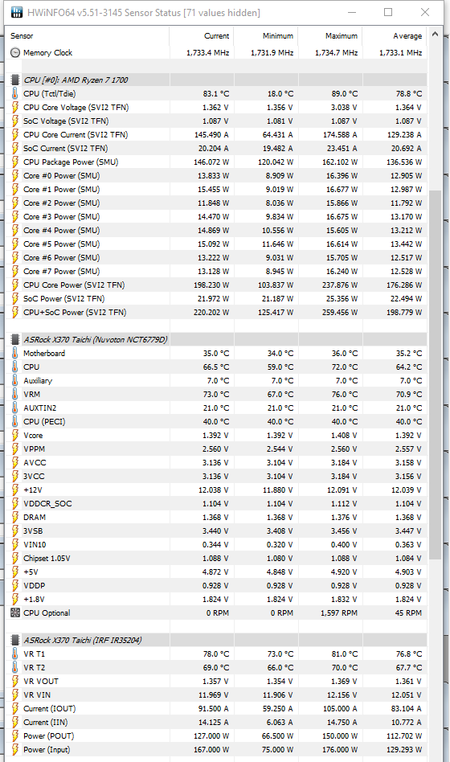Select the +1.8V row label
This screenshot has height=762, width=450.
click(x=34, y=599)
